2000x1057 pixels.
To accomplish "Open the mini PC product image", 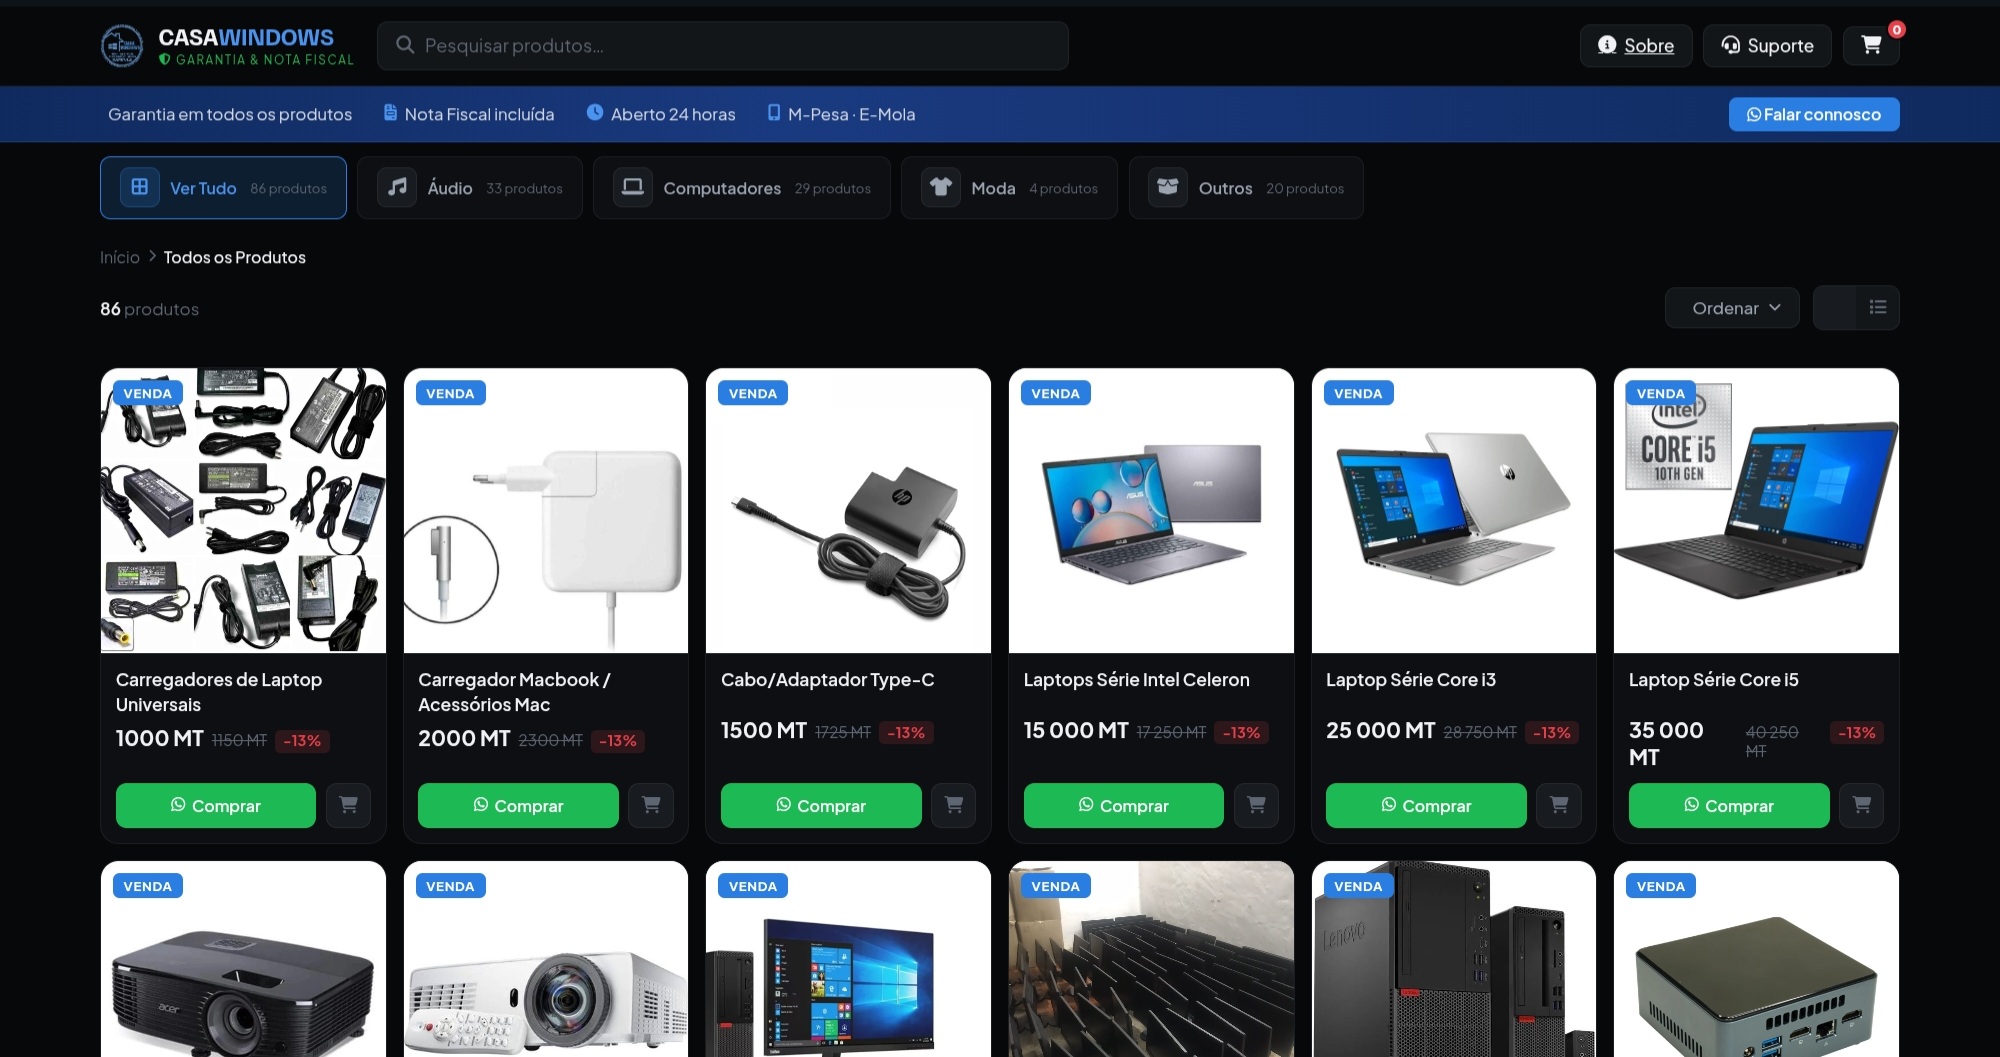I will click(x=1756, y=959).
